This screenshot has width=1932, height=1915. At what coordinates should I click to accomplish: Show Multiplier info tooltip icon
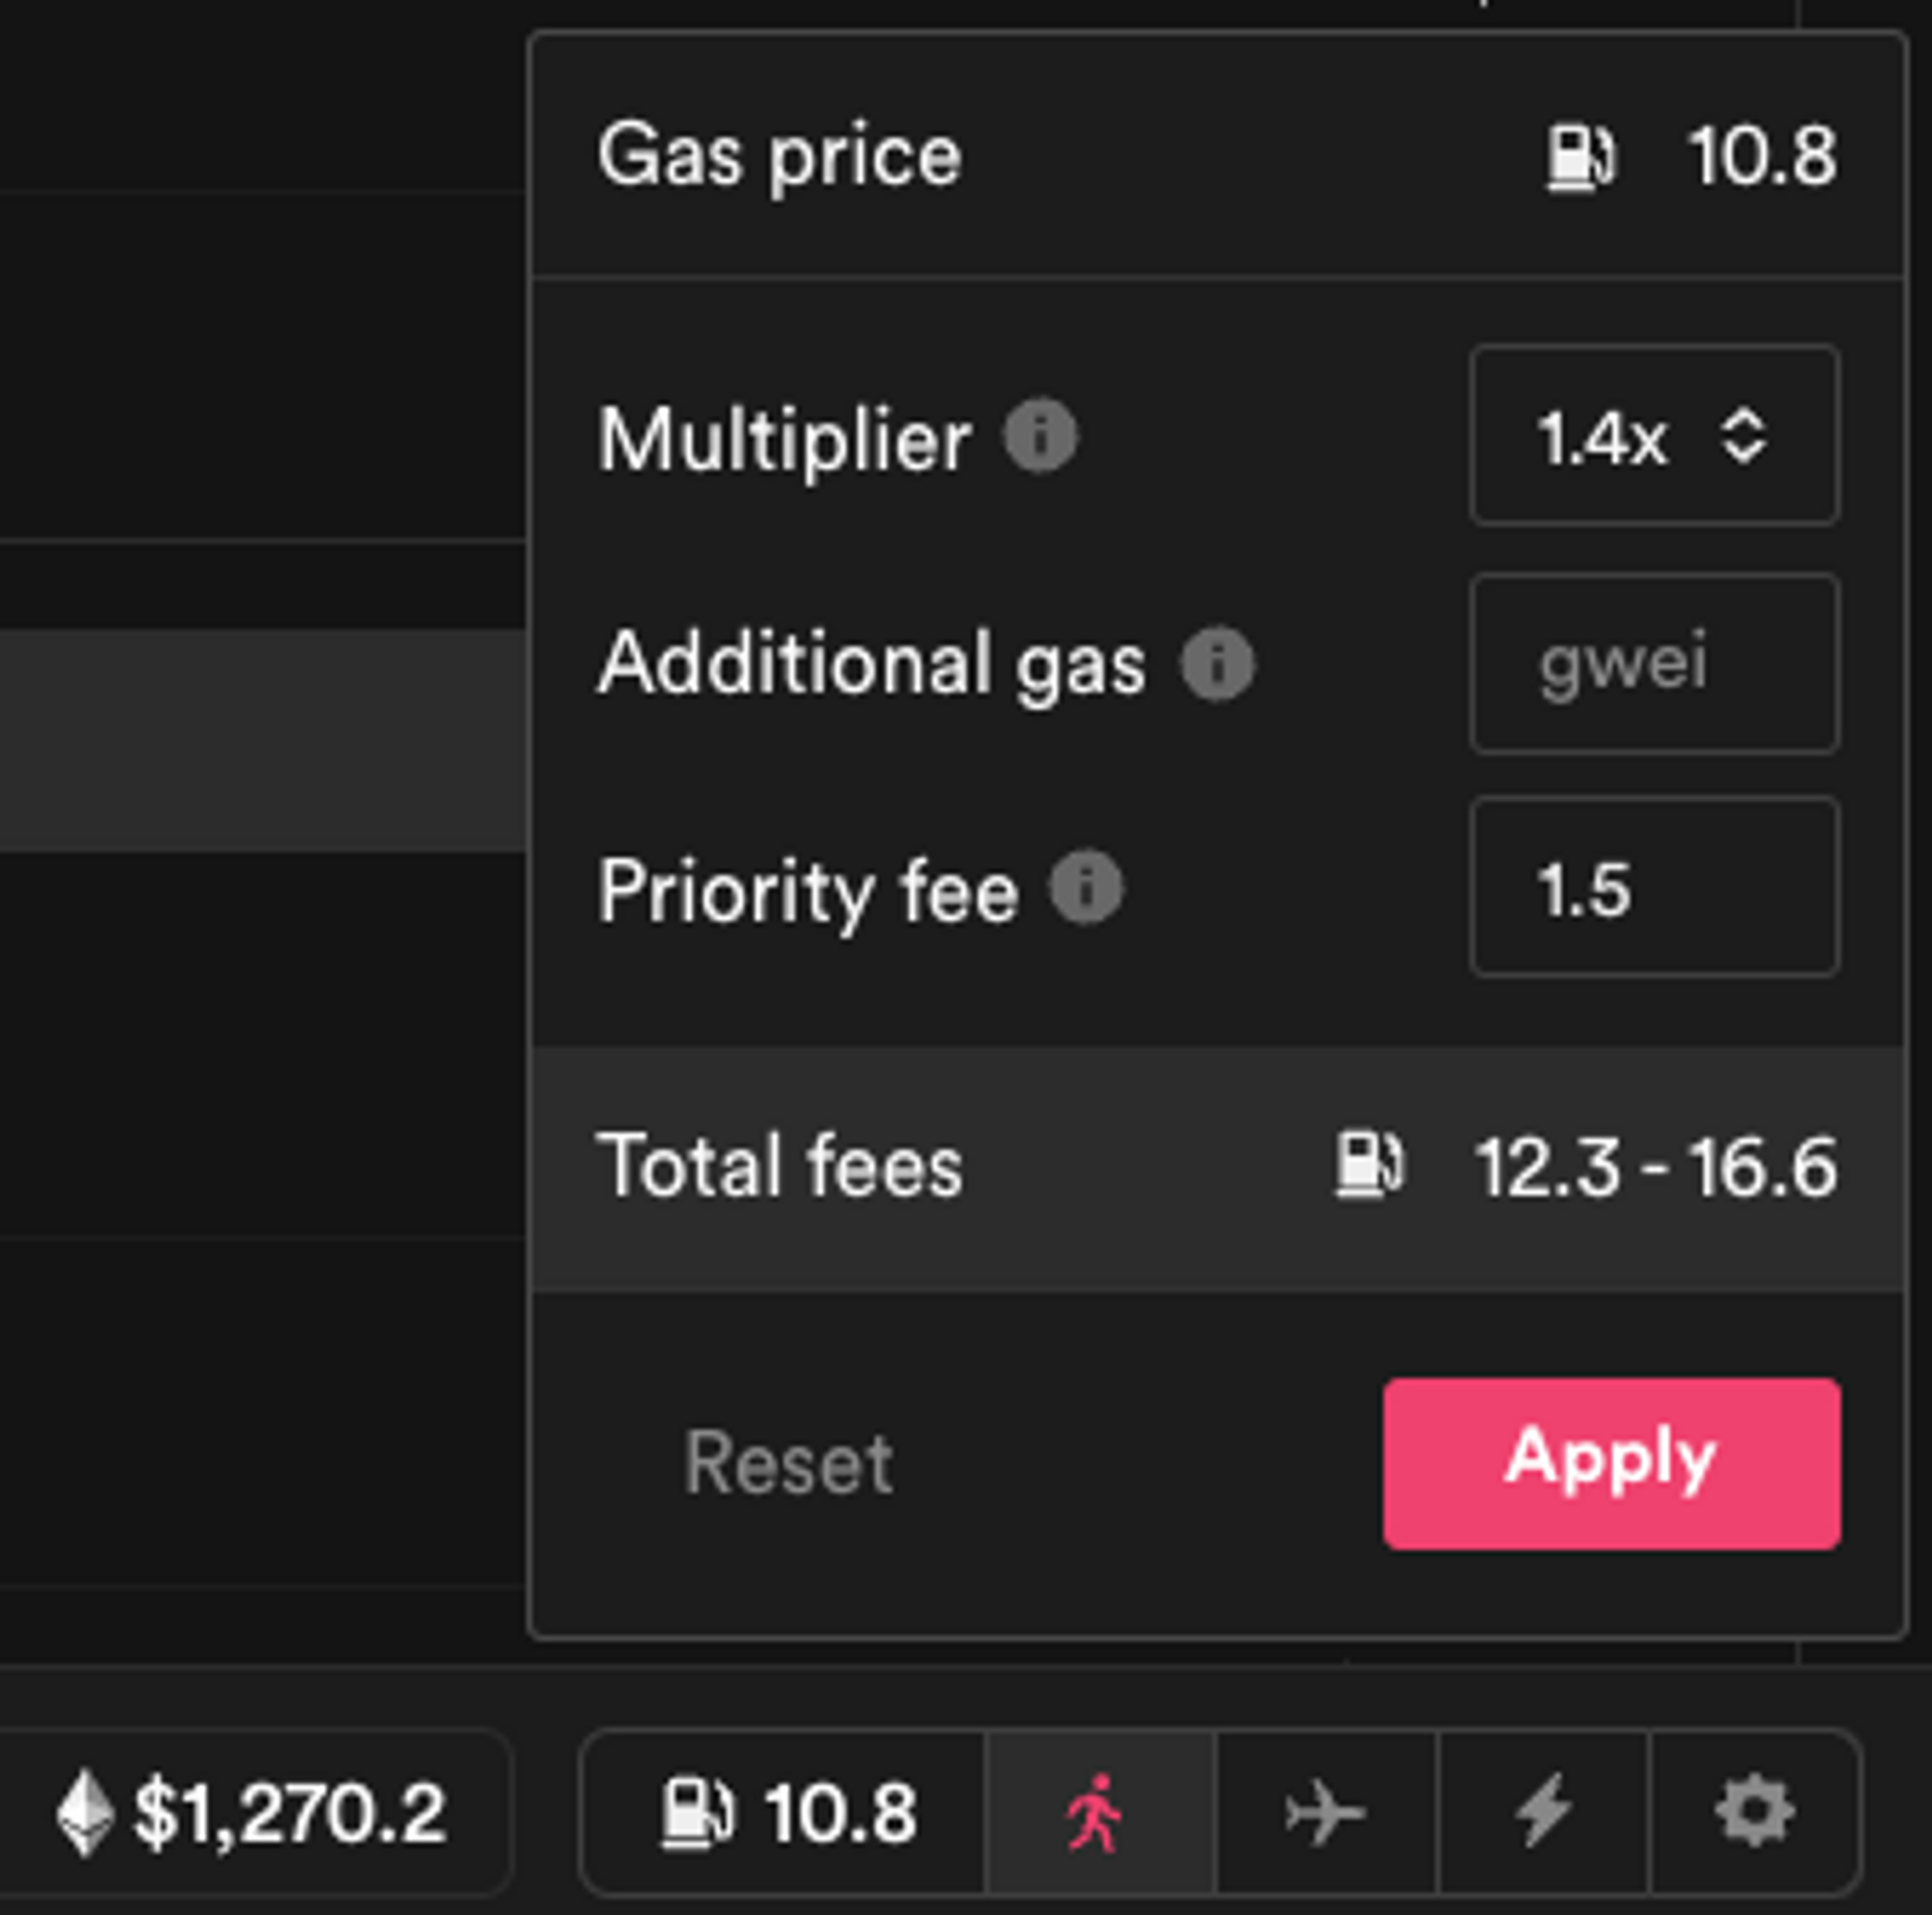pyautogui.click(x=1040, y=436)
